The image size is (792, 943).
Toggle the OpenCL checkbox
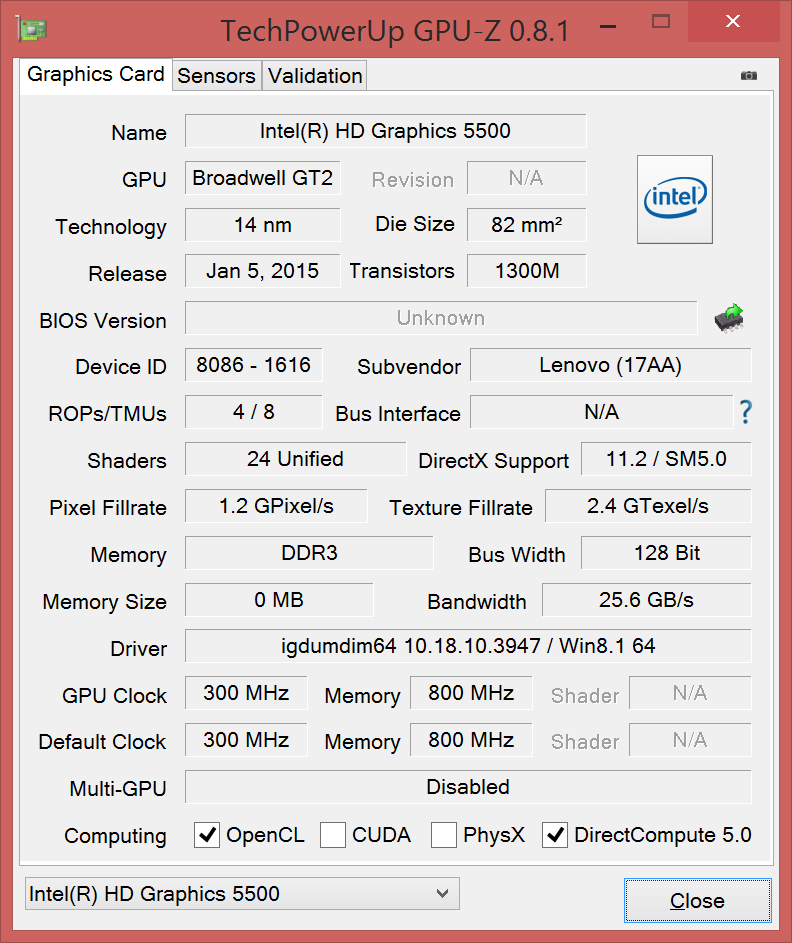coord(207,835)
